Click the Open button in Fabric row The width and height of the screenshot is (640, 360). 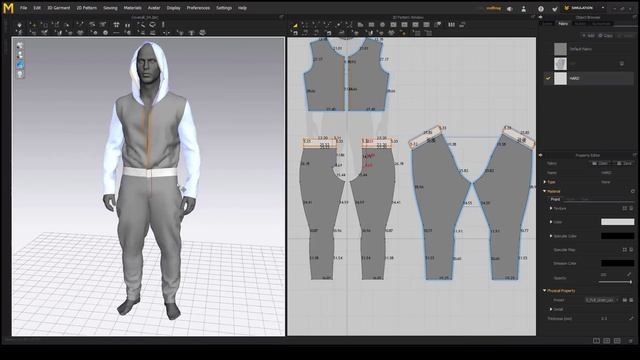600,163
